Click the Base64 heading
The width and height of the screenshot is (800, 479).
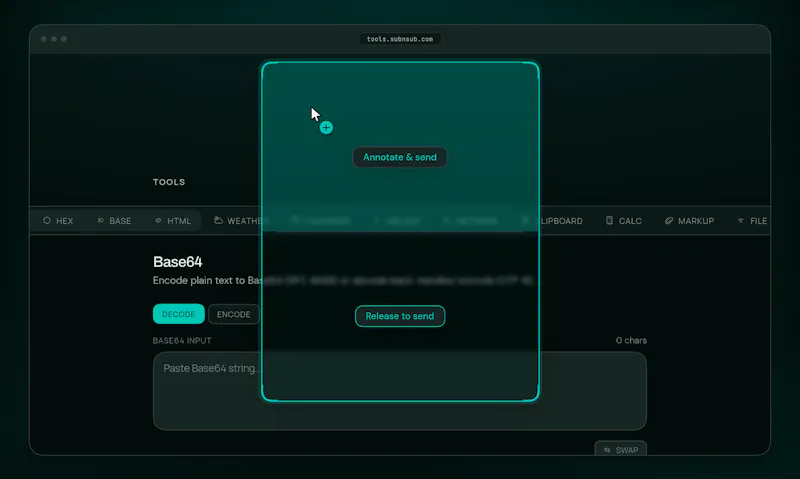click(x=178, y=262)
